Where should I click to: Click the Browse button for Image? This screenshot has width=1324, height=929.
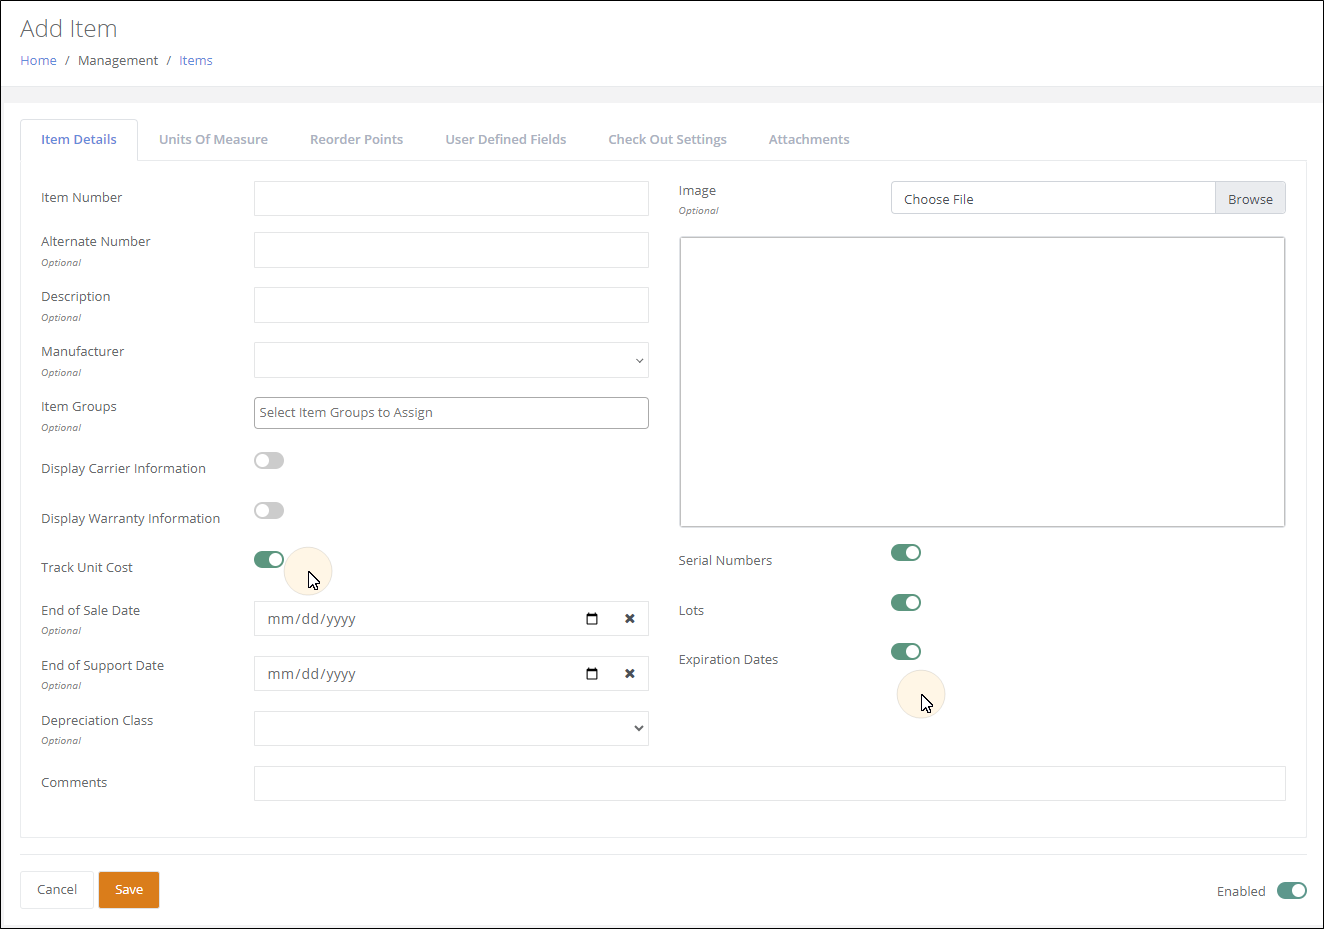(x=1250, y=198)
